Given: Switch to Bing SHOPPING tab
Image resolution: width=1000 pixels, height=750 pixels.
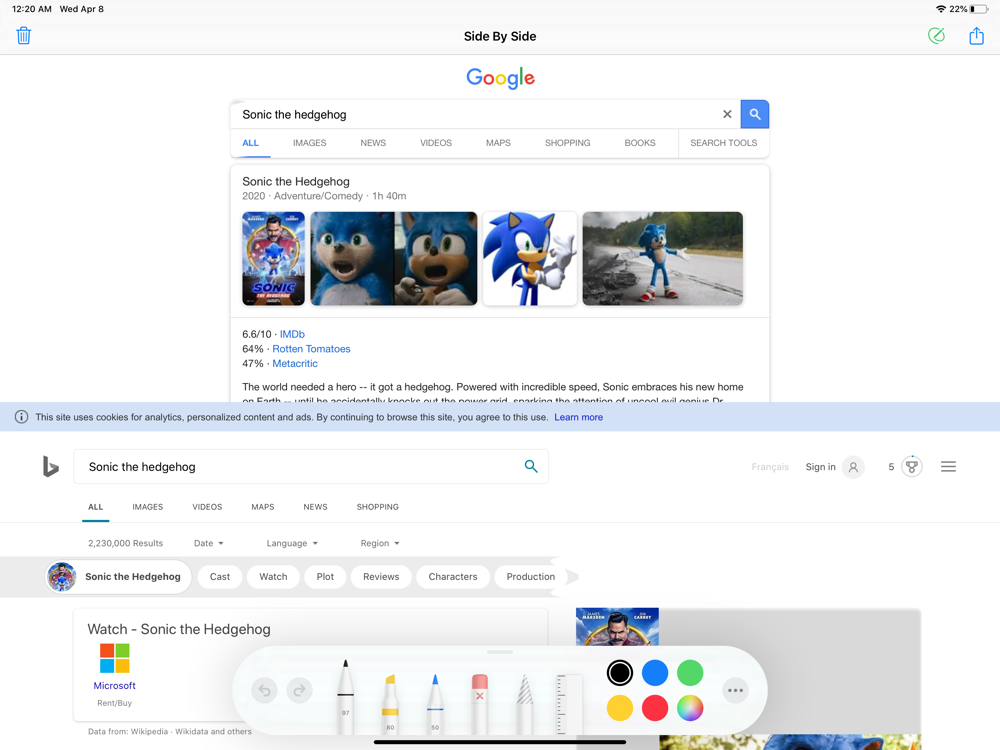Looking at the screenshot, I should click(x=378, y=507).
